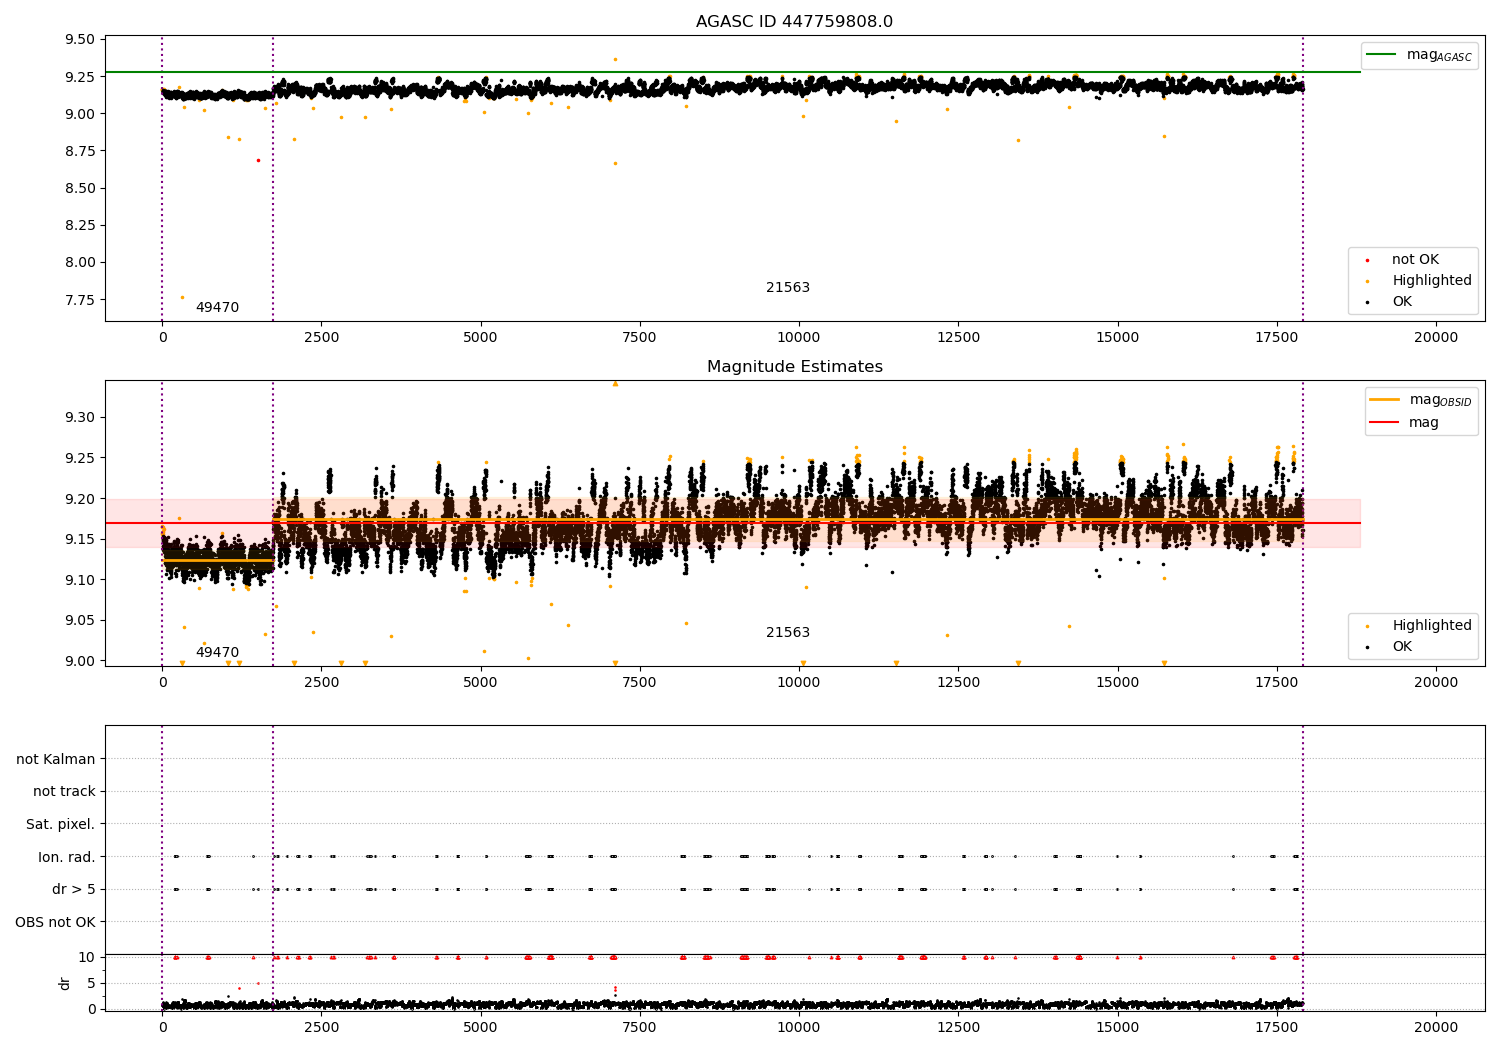Click the '8.50' y-axis tick of top plot

click(x=80, y=188)
